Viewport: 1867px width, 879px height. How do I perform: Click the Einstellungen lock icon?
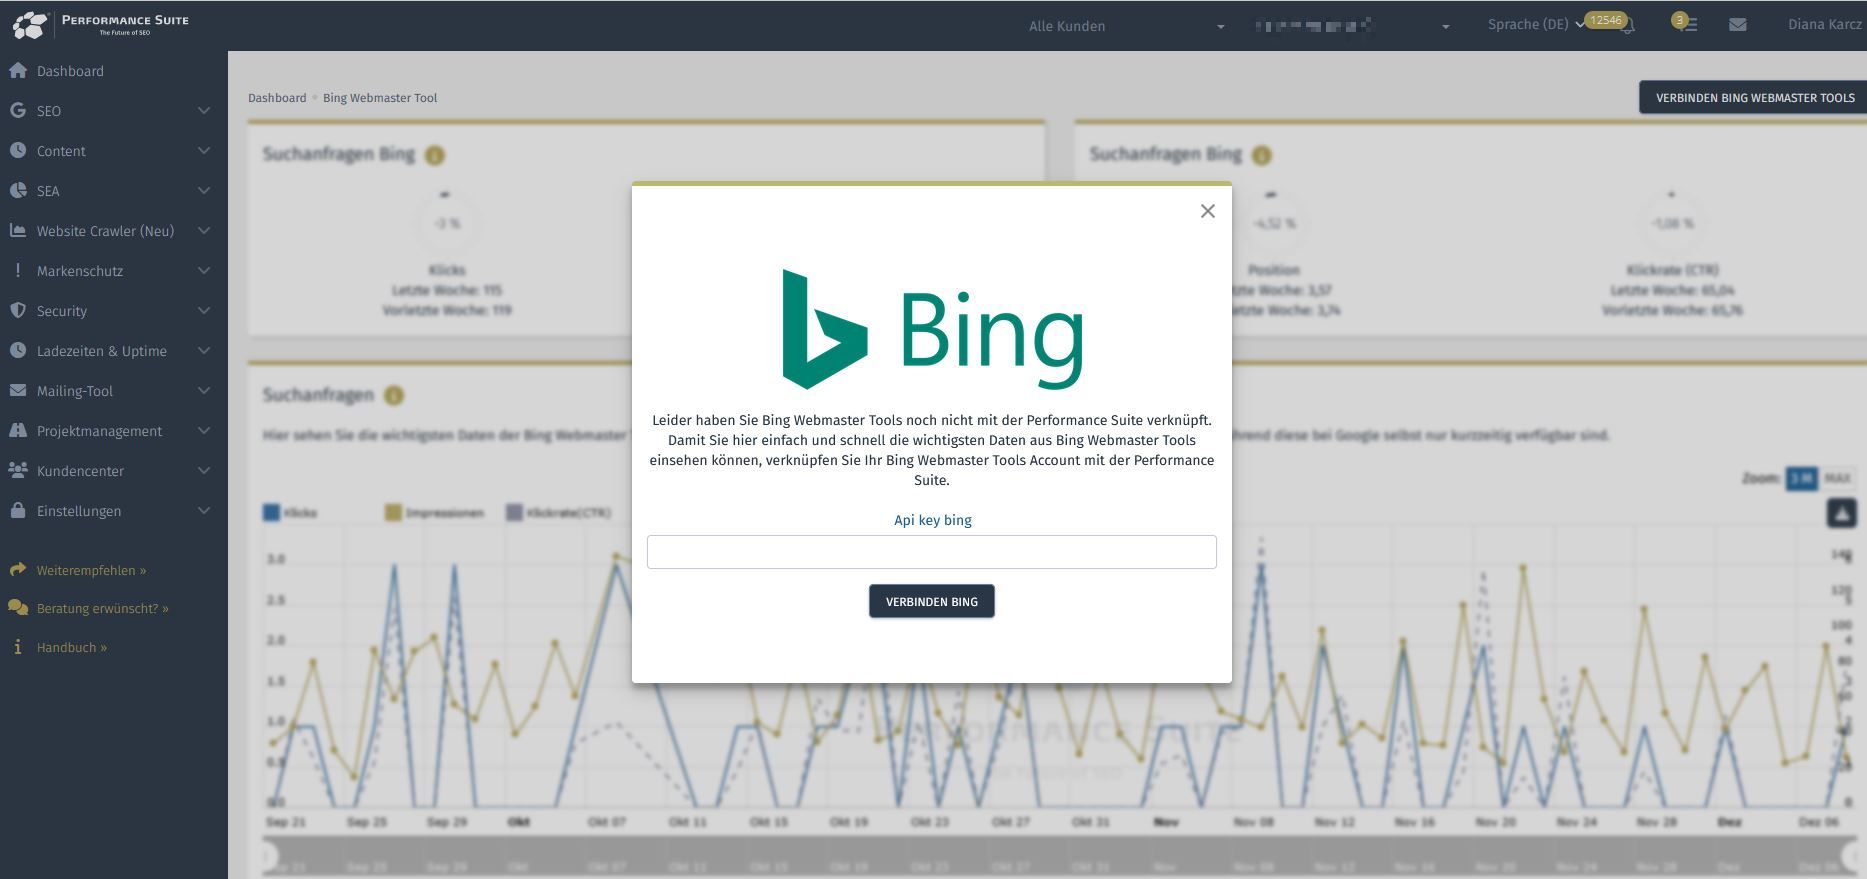coord(18,511)
